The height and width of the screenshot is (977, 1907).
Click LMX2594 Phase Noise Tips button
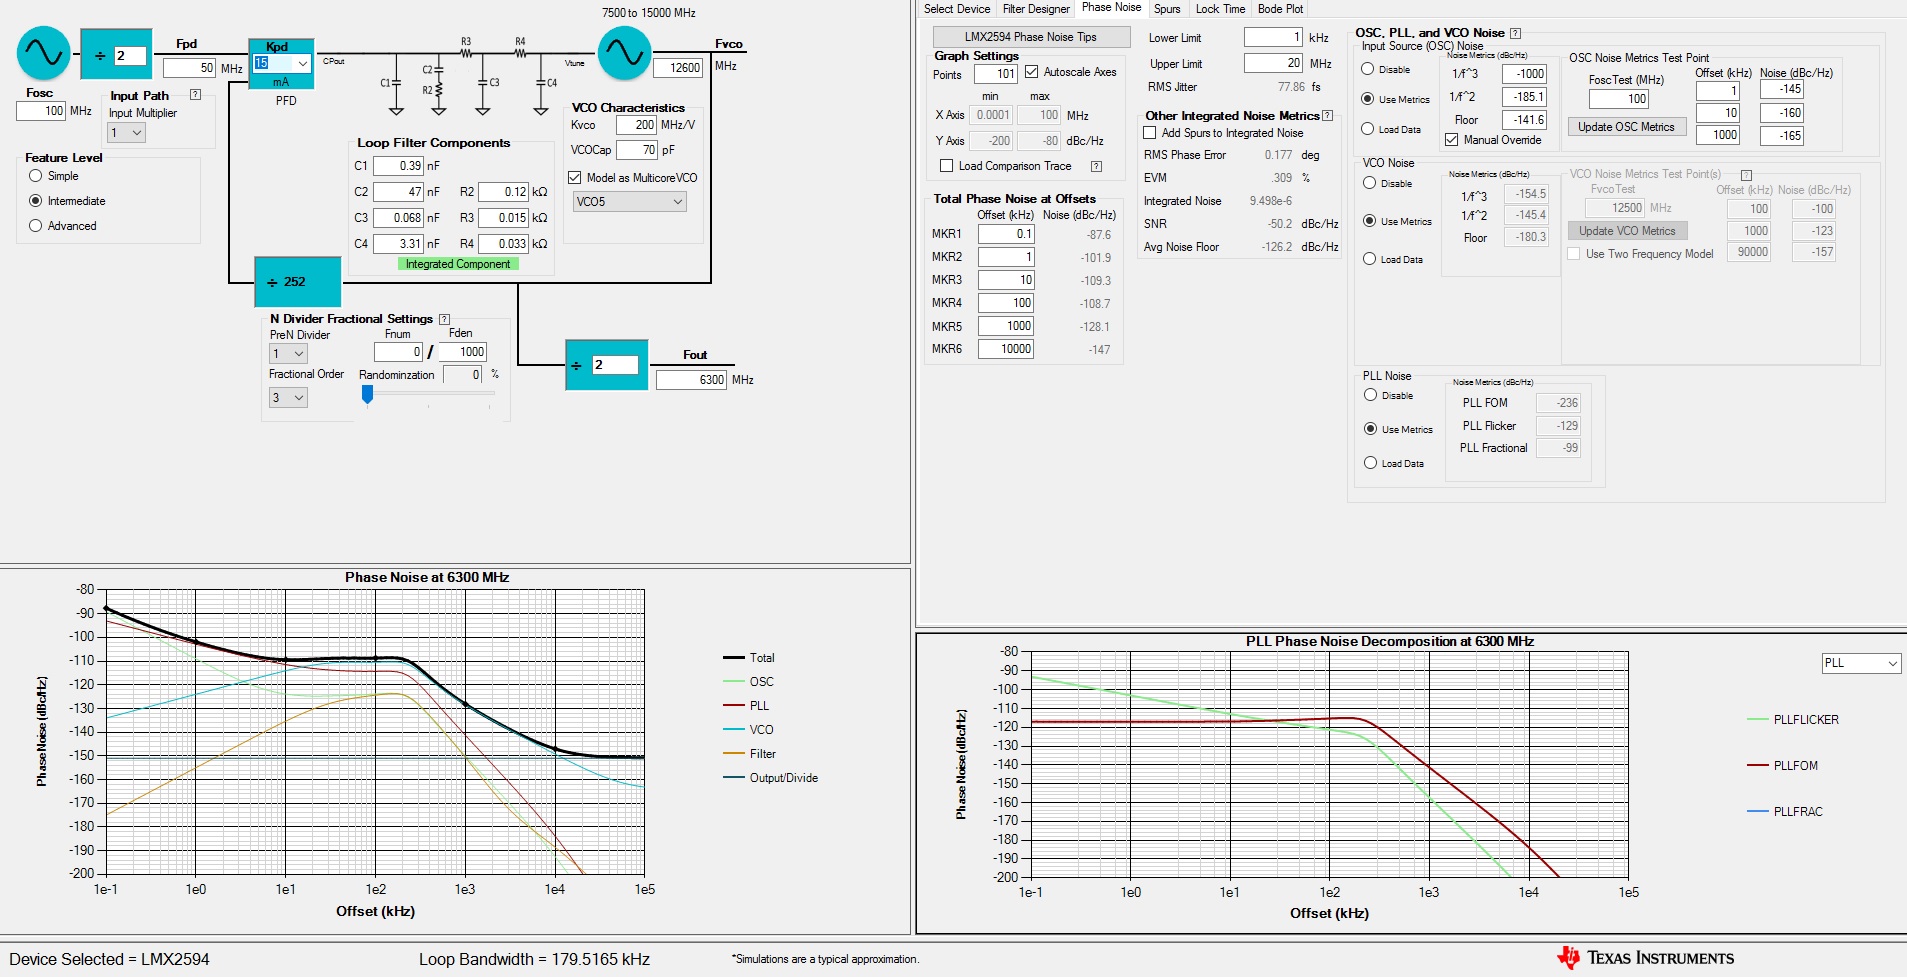point(1031,37)
